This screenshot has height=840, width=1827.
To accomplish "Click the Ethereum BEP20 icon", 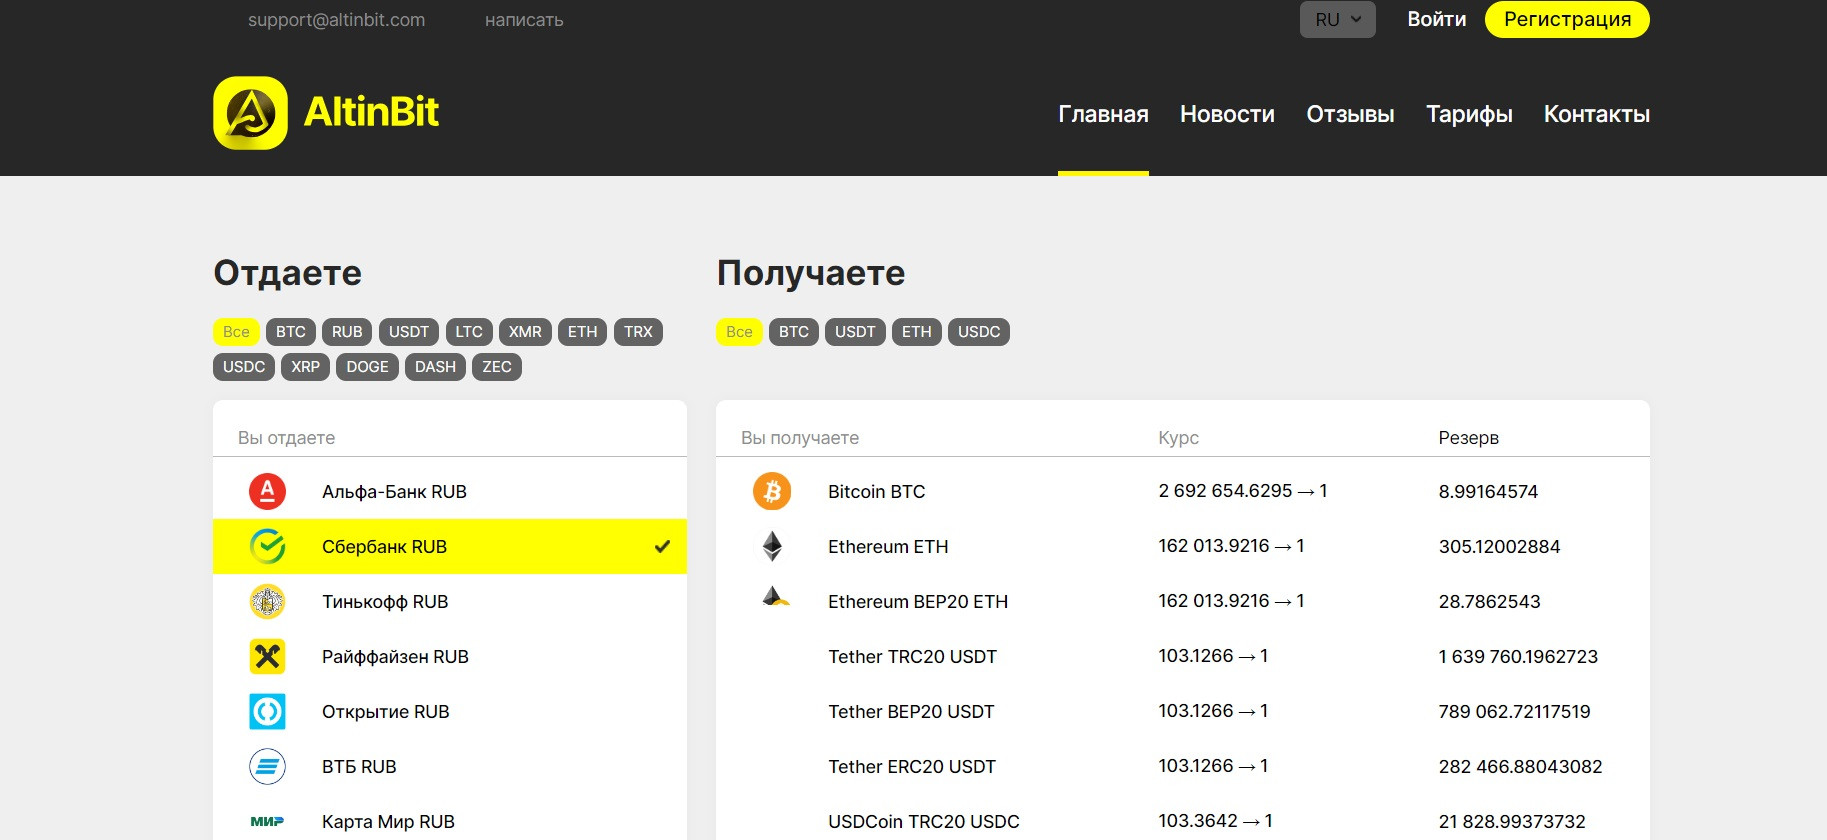I will click(x=775, y=597).
